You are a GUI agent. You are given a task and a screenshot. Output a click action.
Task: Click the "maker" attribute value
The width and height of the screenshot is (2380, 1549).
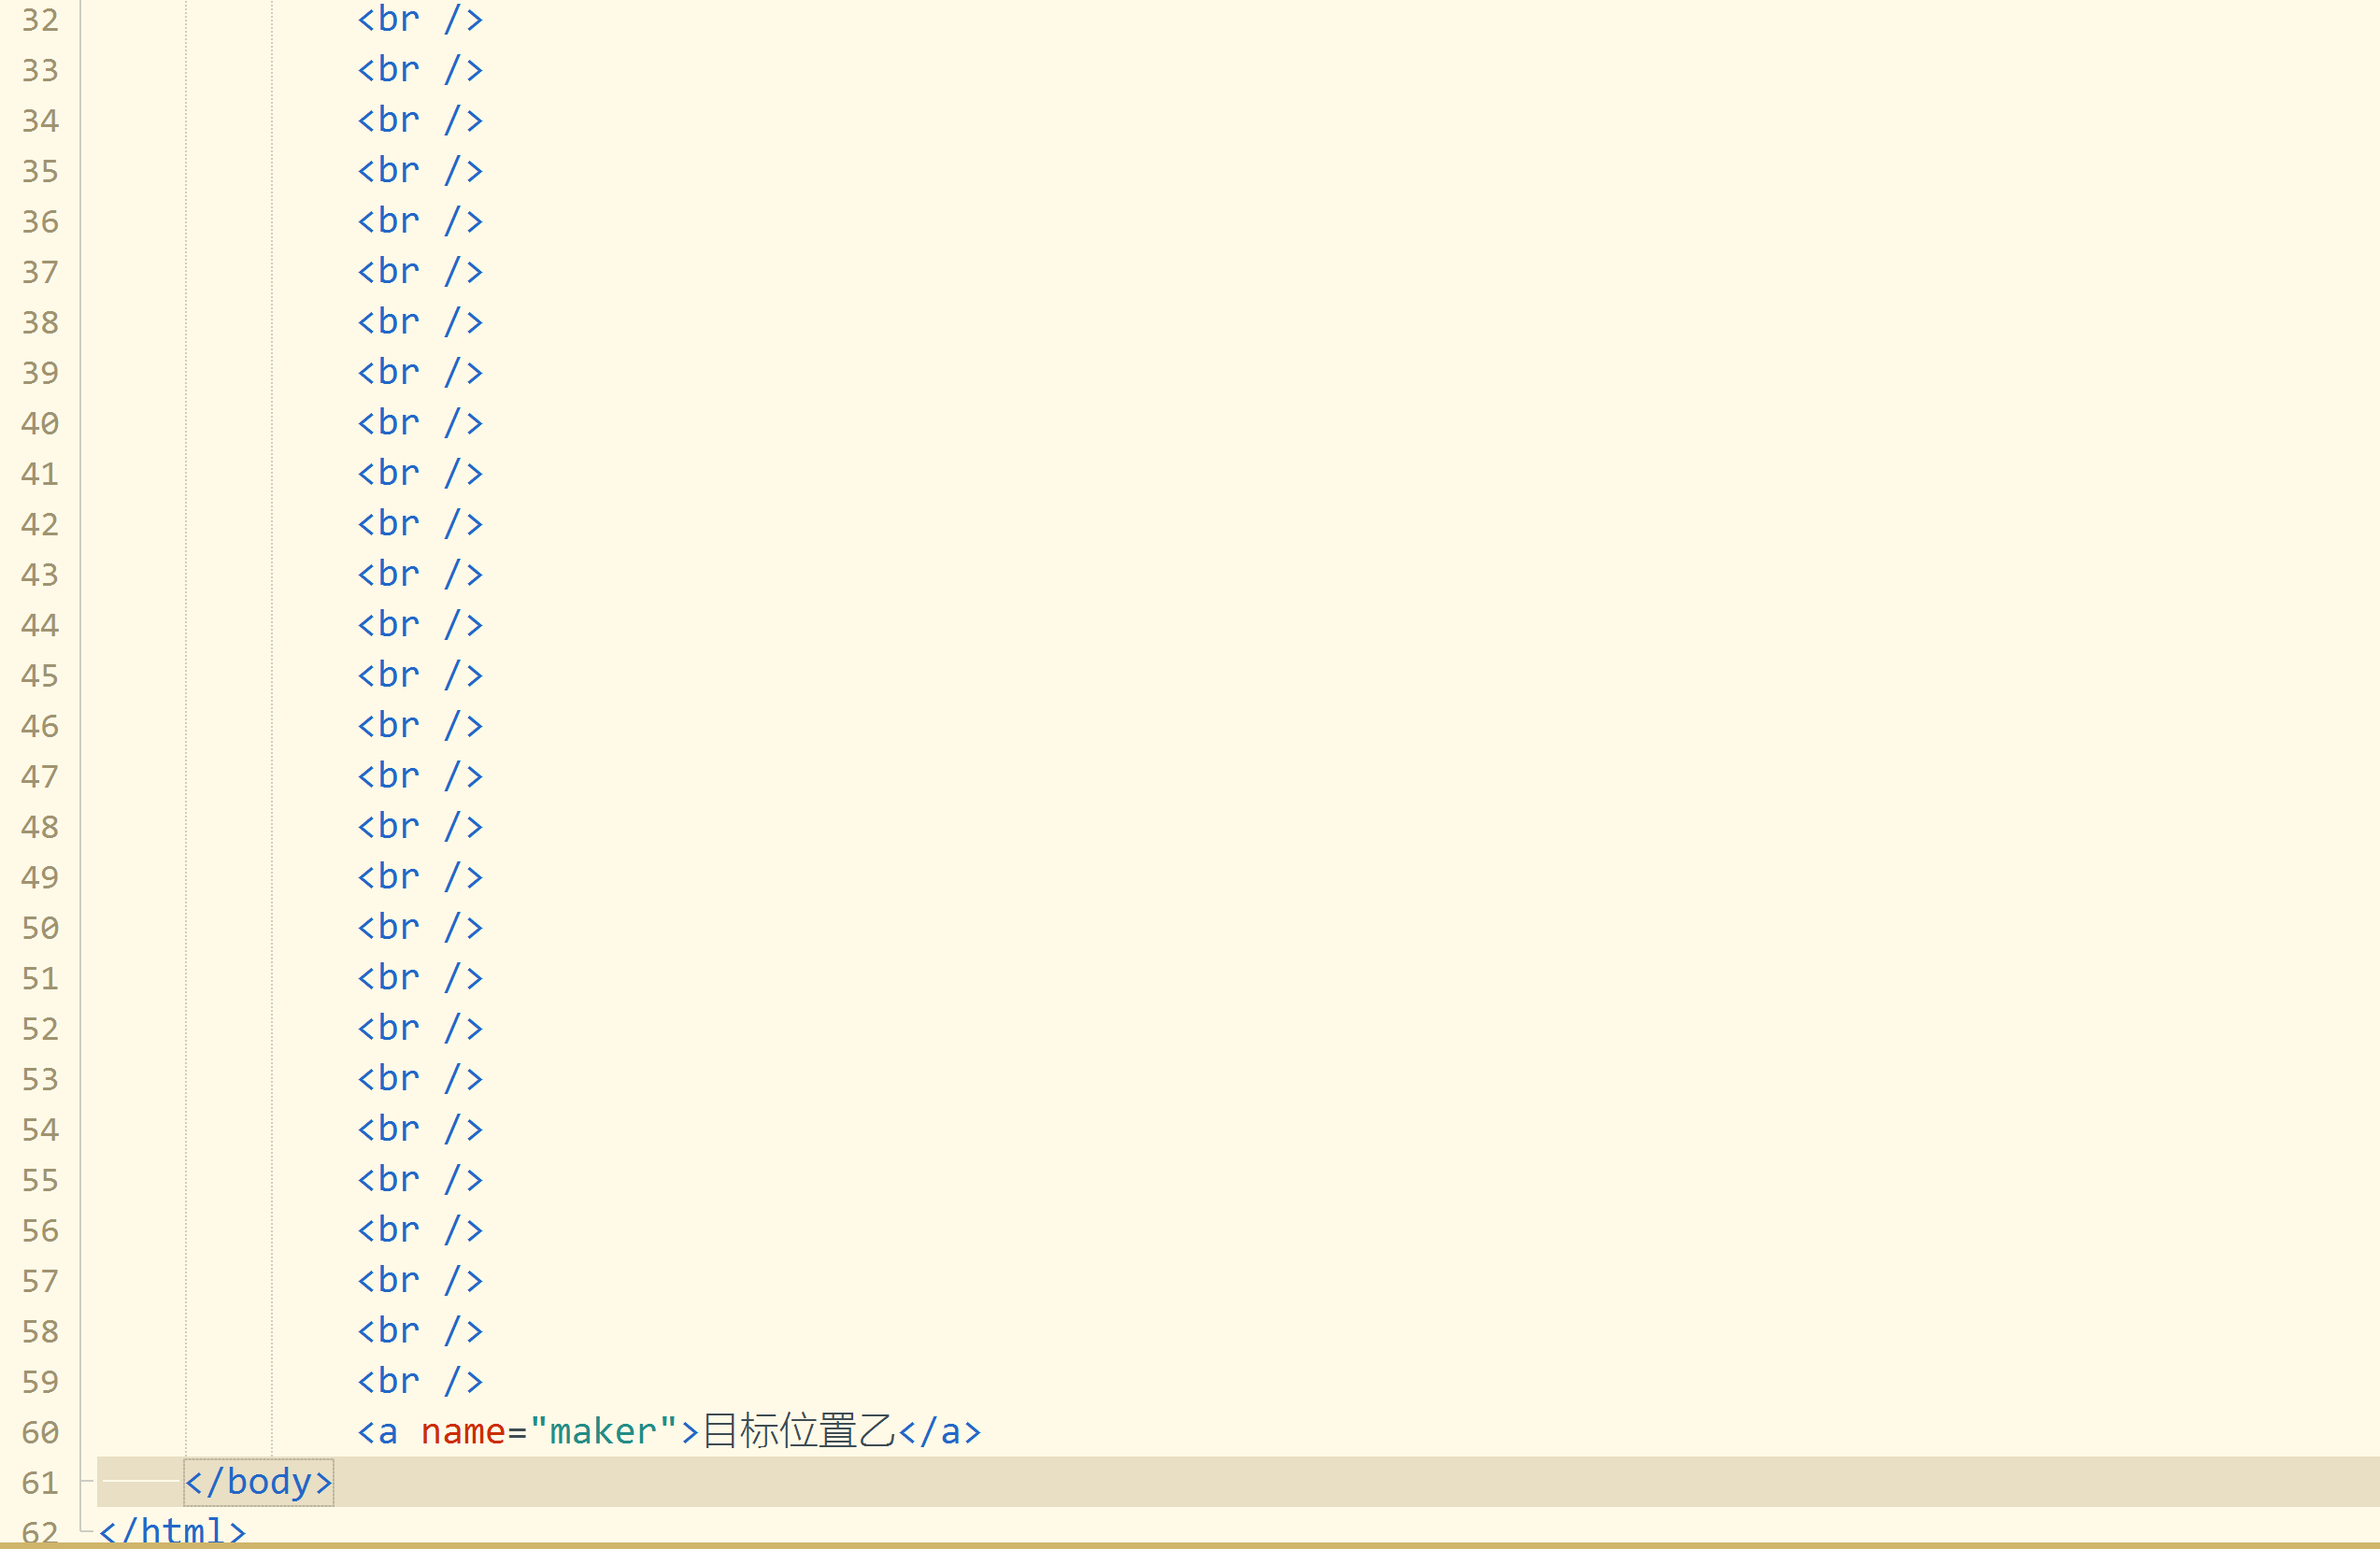tap(604, 1431)
